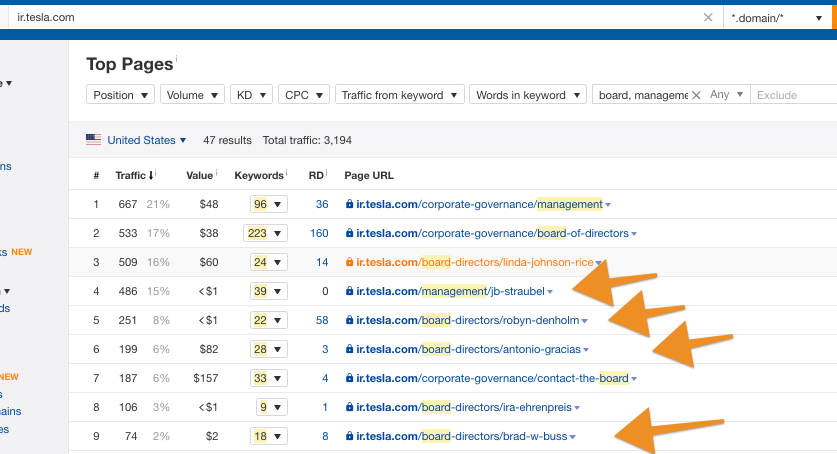Viewport: 837px width, 454px height.
Task: Sort by the RD column header
Action: point(317,176)
